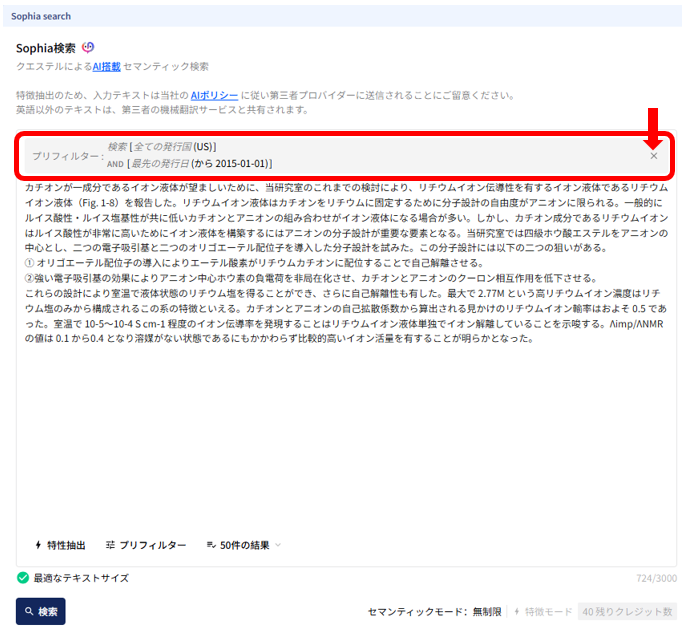Click the Sophia search header tab
The width and height of the screenshot is (699, 634).
(x=41, y=16)
